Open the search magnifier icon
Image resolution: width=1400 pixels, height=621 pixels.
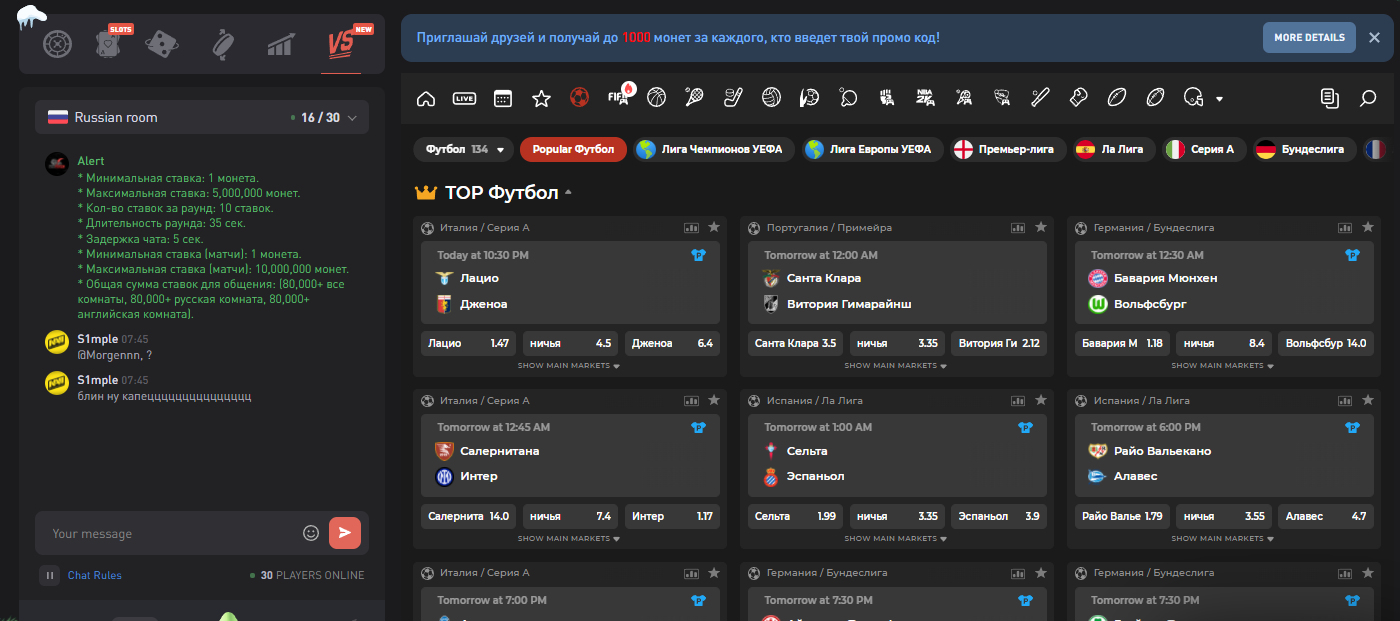pos(1368,98)
